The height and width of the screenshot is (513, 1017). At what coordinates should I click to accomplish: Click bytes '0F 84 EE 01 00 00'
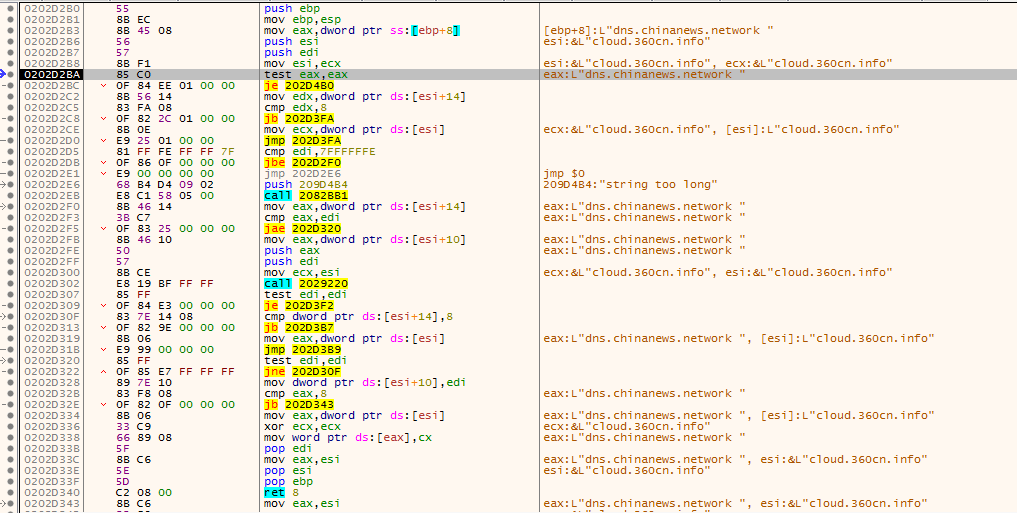tap(176, 86)
